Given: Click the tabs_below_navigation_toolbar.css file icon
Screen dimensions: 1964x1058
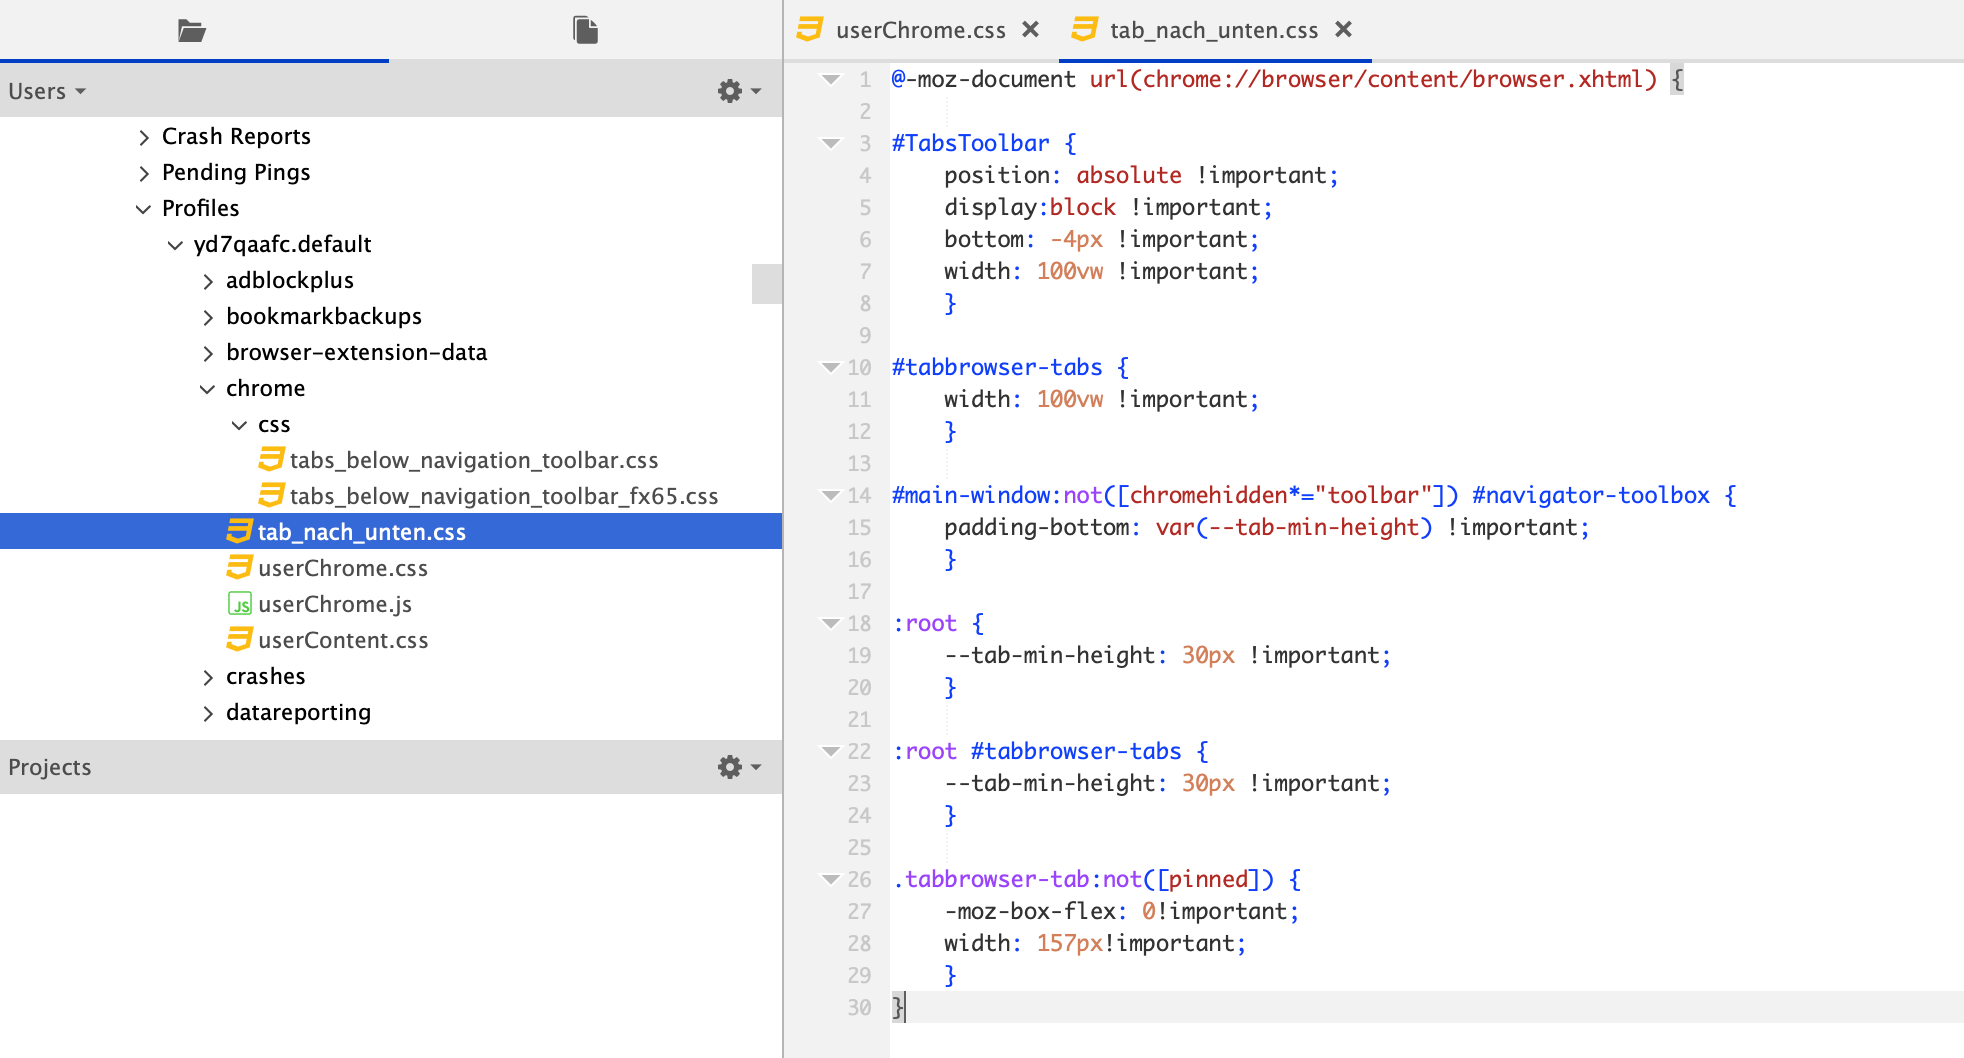Looking at the screenshot, I should [x=271, y=460].
